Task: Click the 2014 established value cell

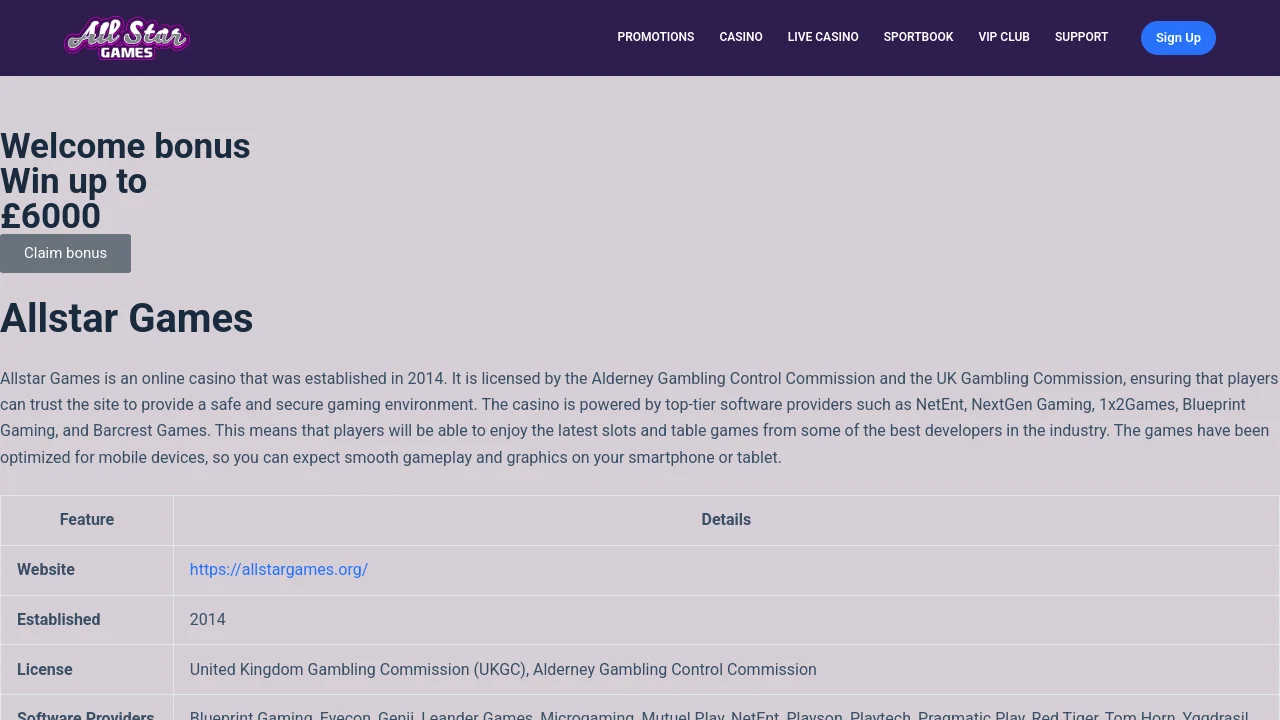Action: point(207,619)
